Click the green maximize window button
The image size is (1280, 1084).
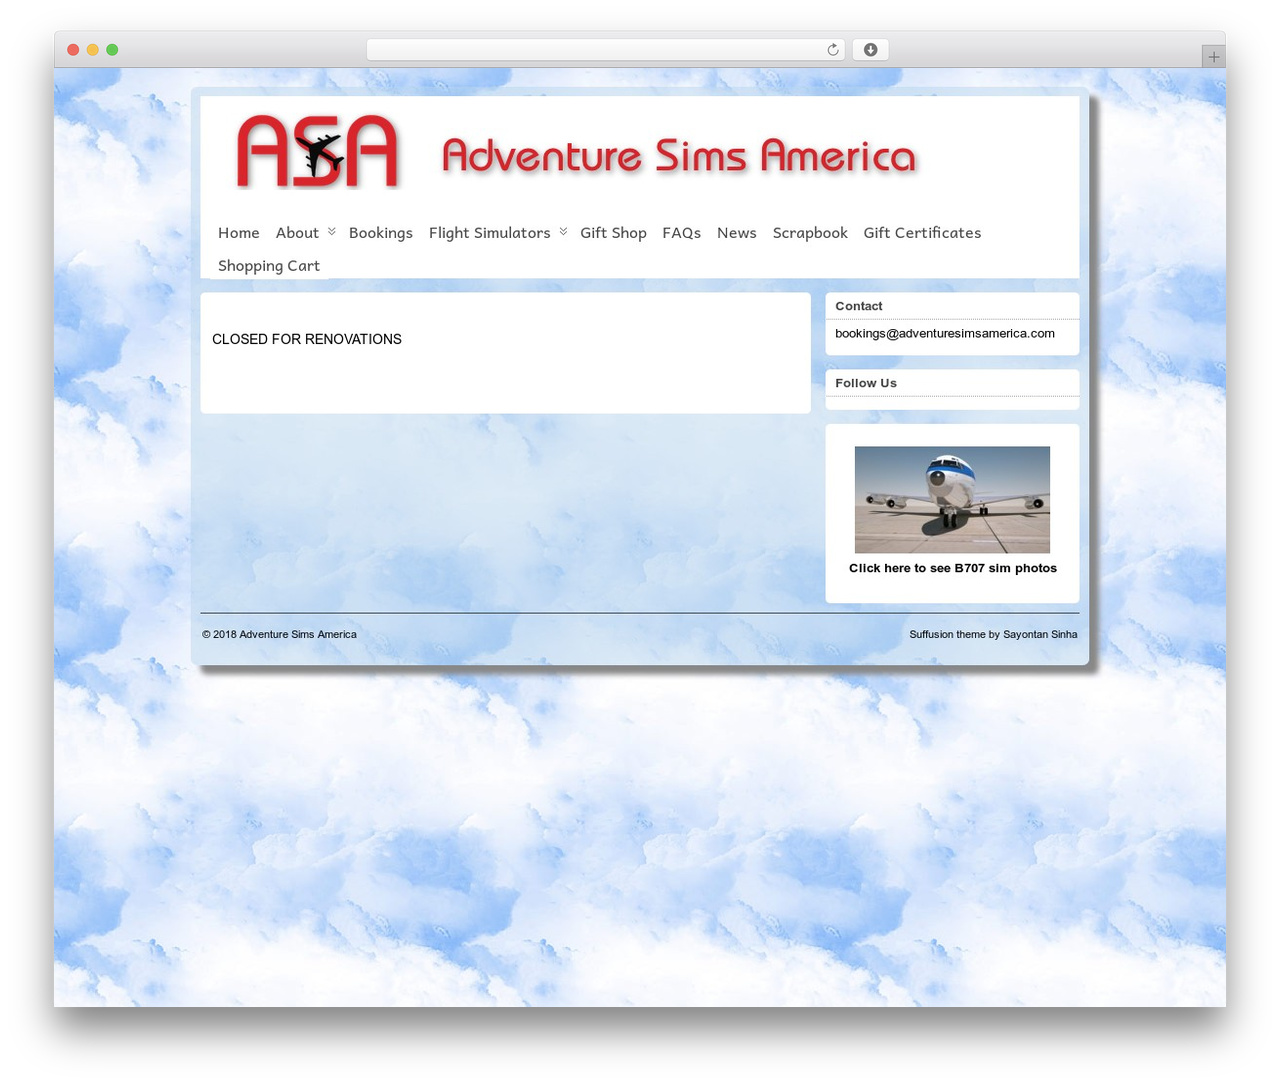coord(112,50)
